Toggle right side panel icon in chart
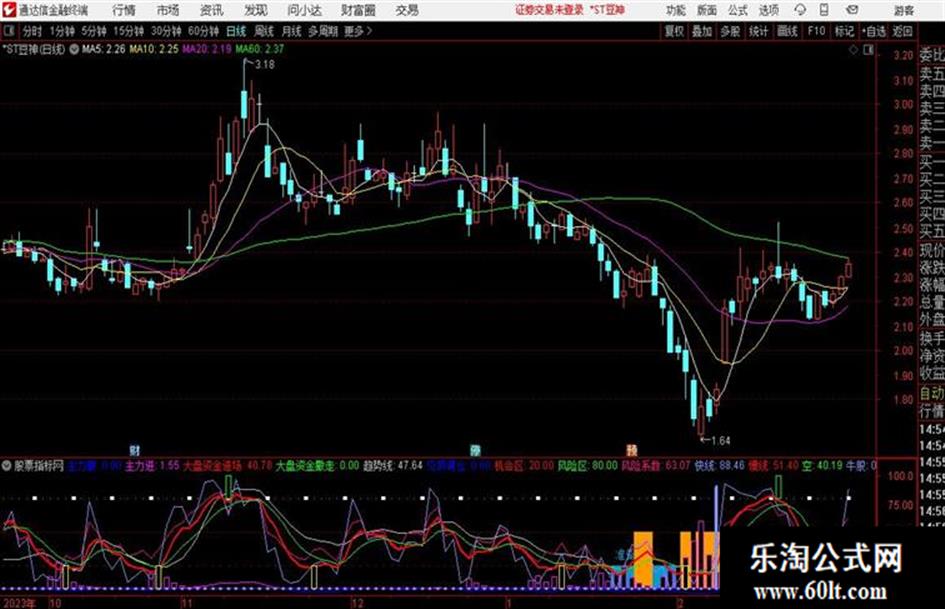945x609 pixels. pos(868,51)
